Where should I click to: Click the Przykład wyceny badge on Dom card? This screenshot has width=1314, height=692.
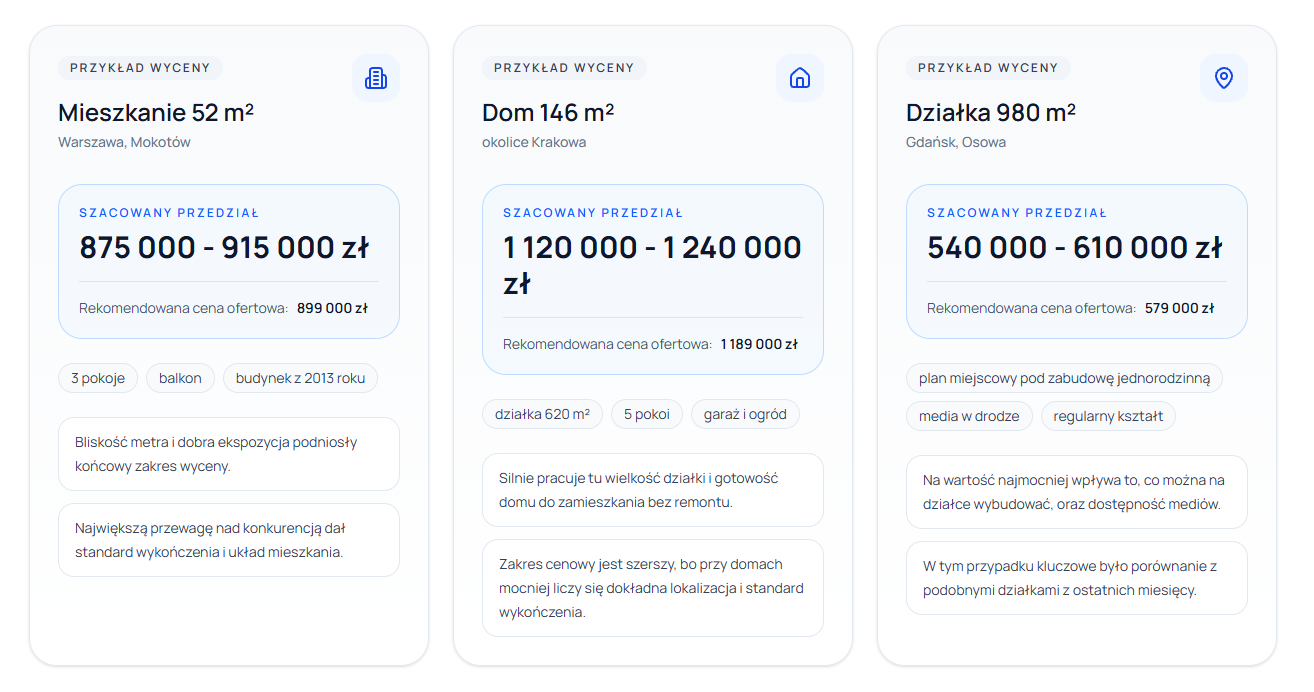tap(564, 68)
